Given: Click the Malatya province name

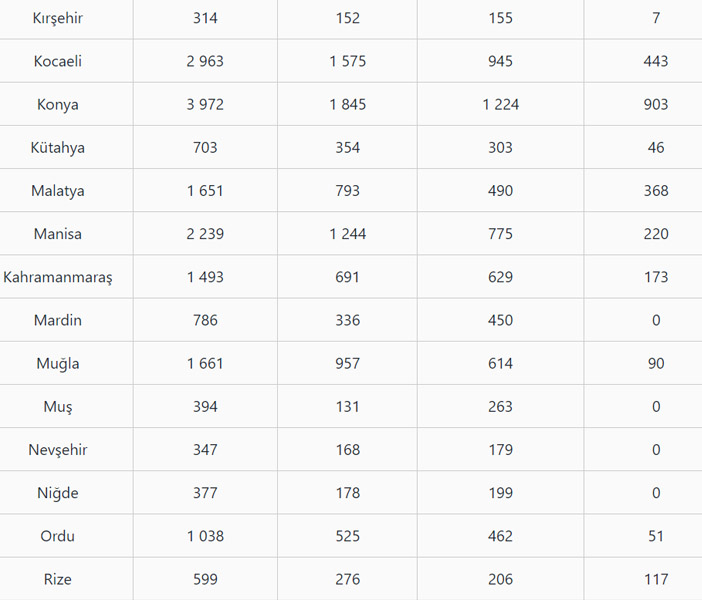Looking at the screenshot, I should point(58,190).
